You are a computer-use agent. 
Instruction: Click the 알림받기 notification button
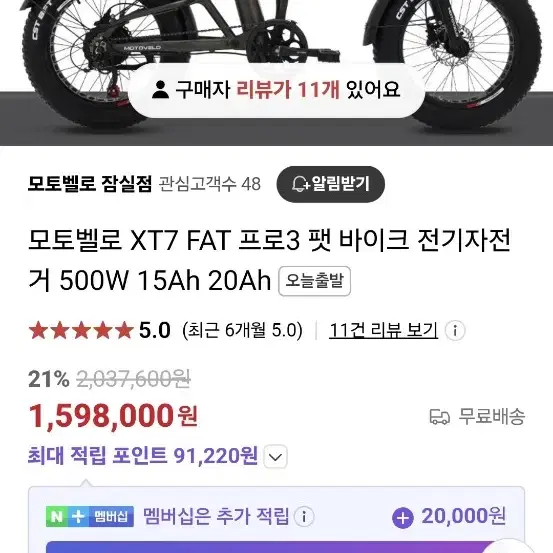point(330,184)
